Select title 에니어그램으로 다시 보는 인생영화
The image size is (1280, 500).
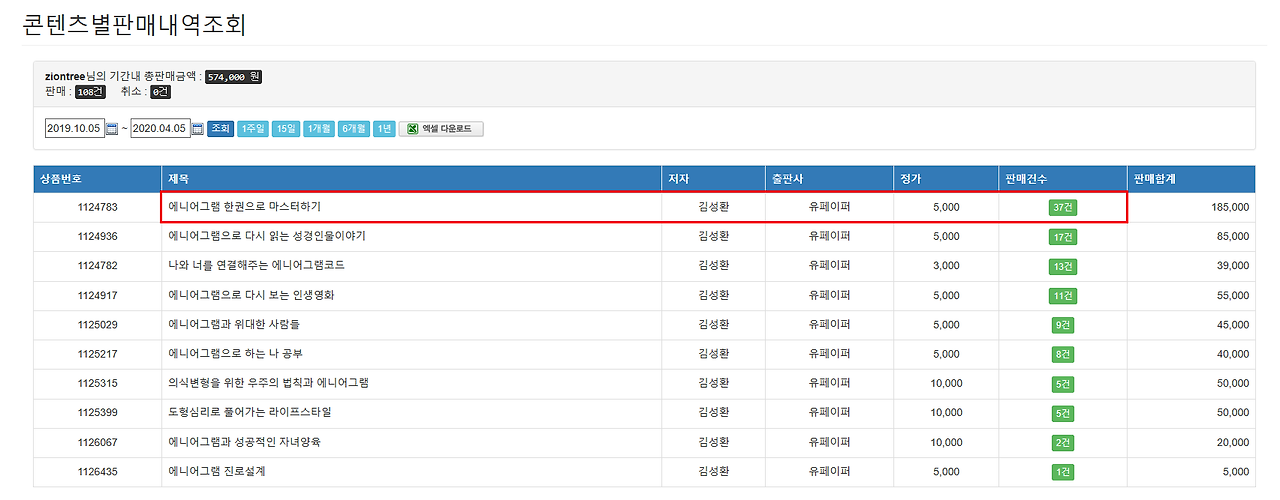click(x=251, y=296)
